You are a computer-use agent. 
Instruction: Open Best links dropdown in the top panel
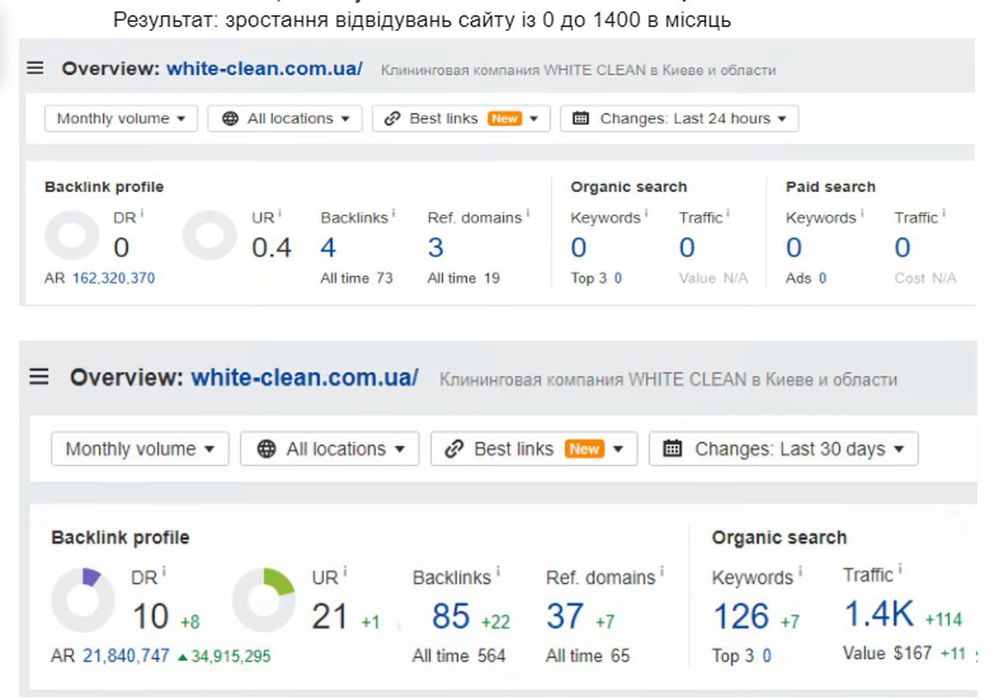[461, 119]
